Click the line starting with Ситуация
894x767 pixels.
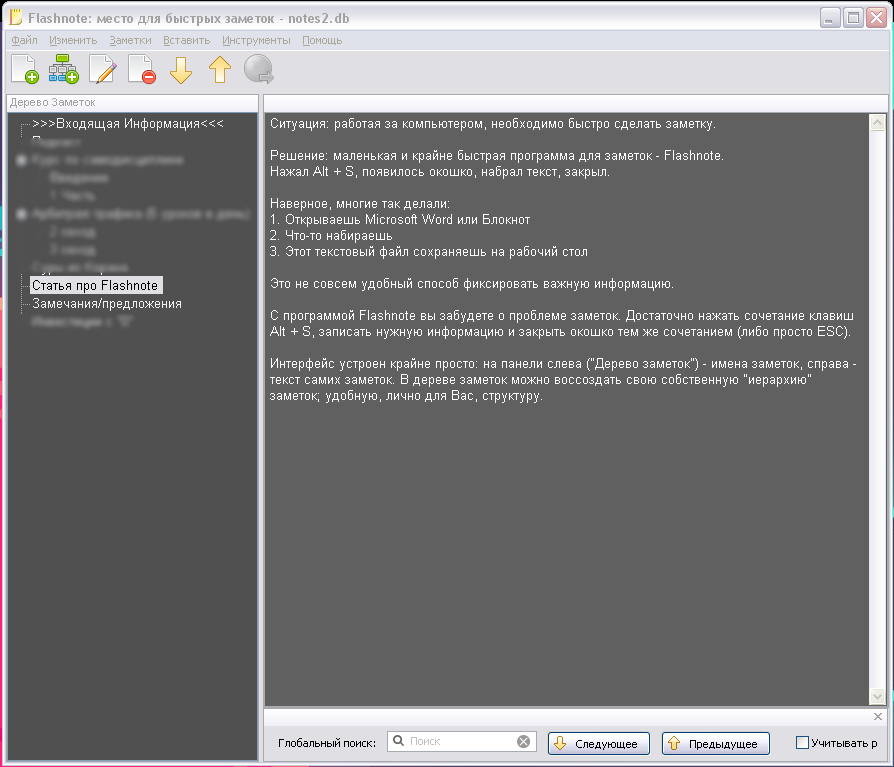[x=493, y=124]
